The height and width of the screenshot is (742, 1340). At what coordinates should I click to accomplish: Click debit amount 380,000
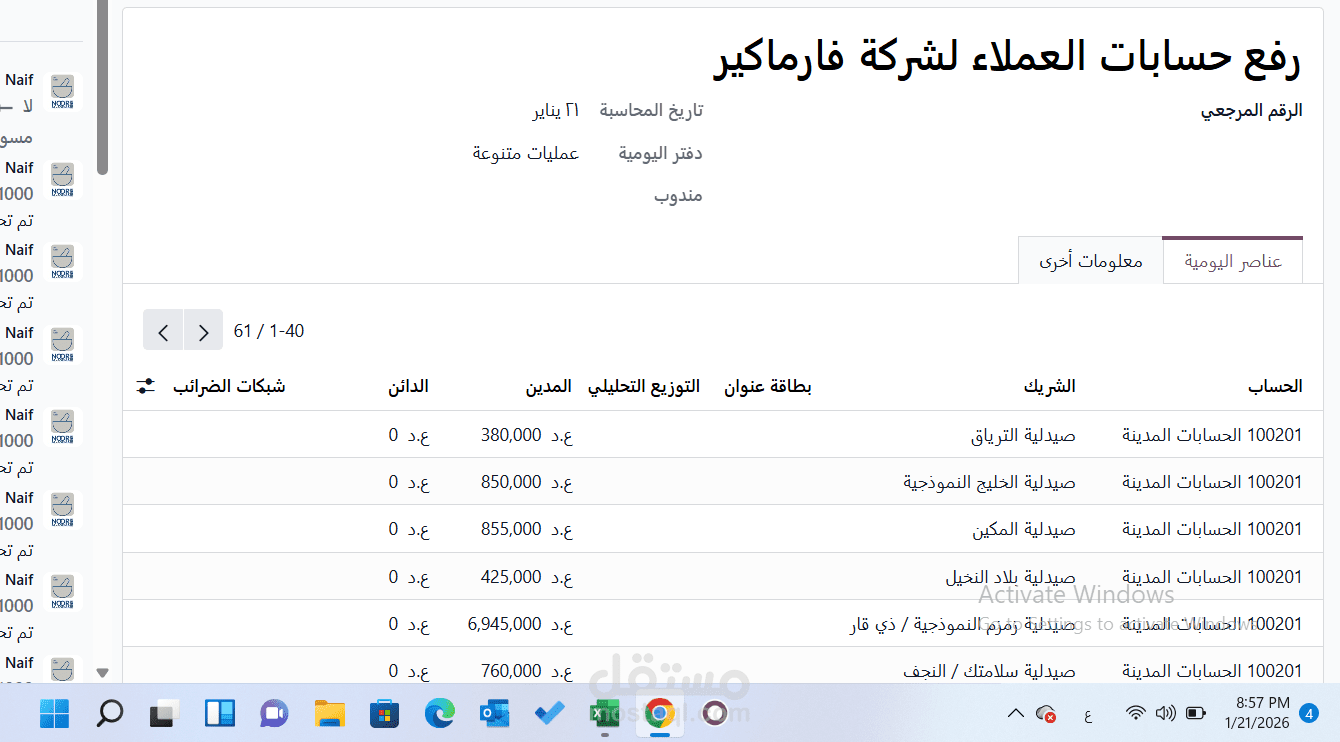pyautogui.click(x=526, y=435)
